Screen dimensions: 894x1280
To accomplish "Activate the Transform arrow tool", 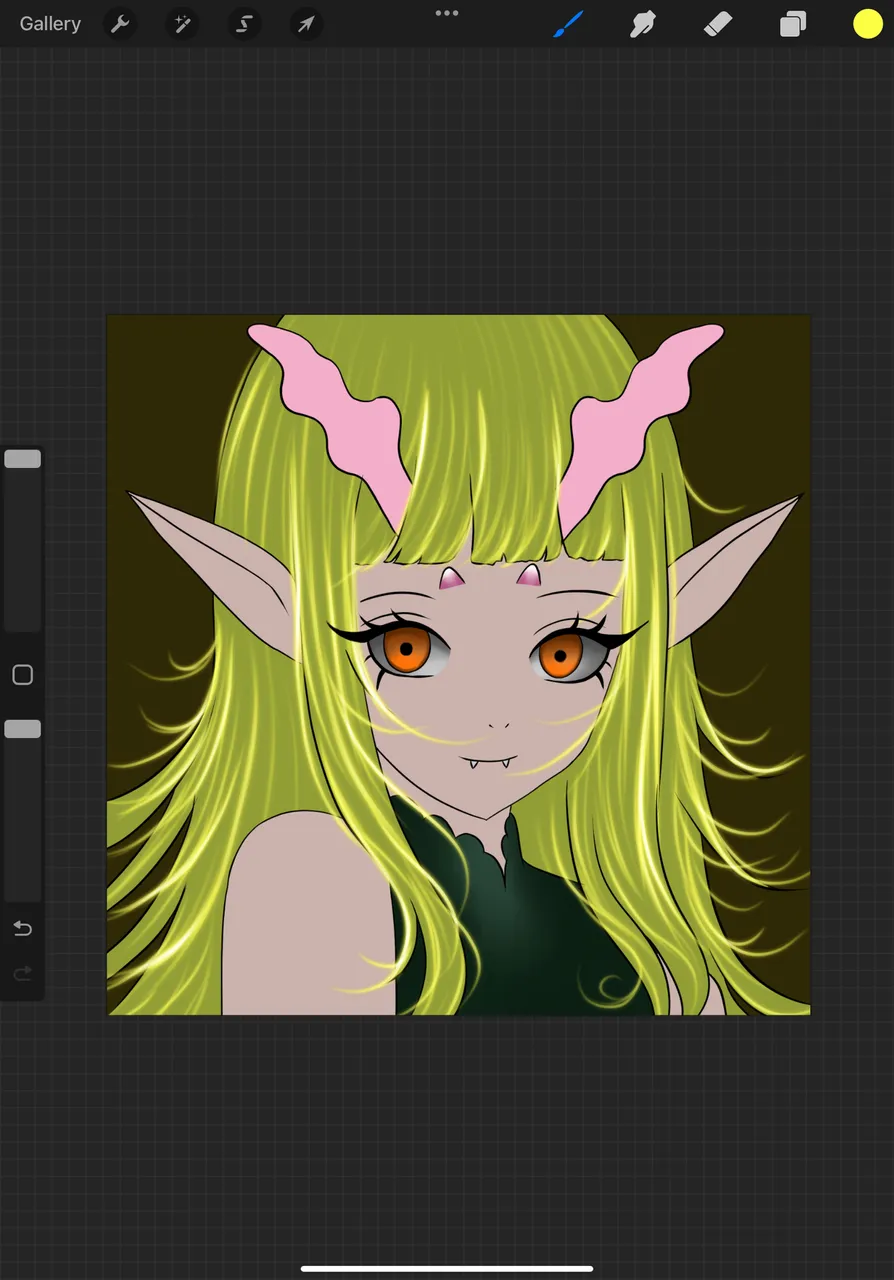I will pyautogui.click(x=306, y=24).
